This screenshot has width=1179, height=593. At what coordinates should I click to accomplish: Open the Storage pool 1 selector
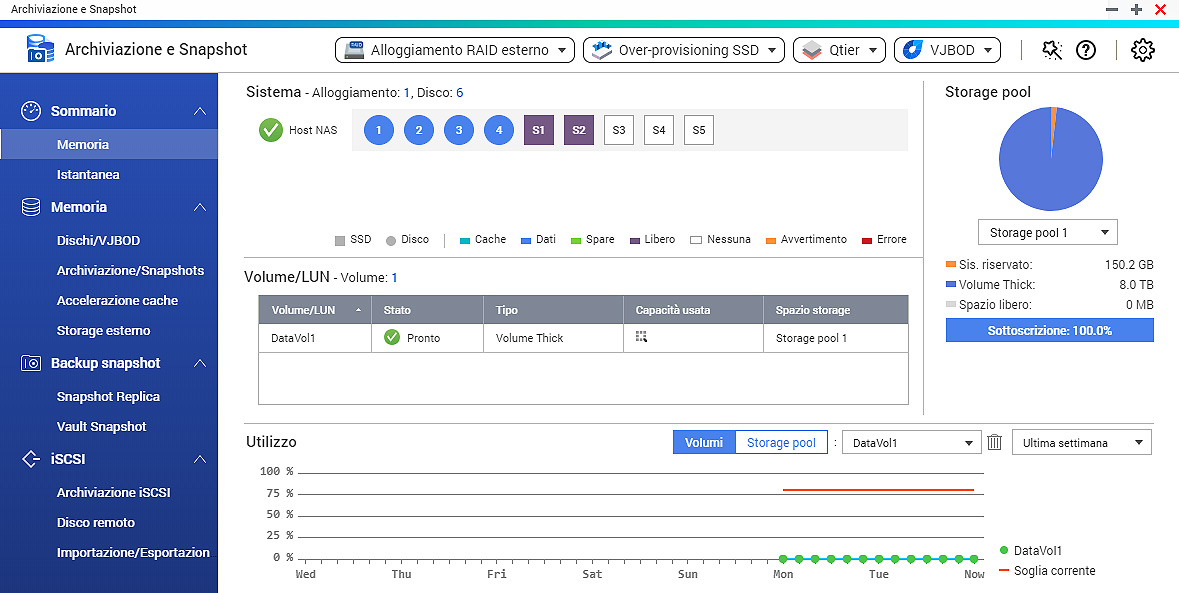click(x=1047, y=233)
